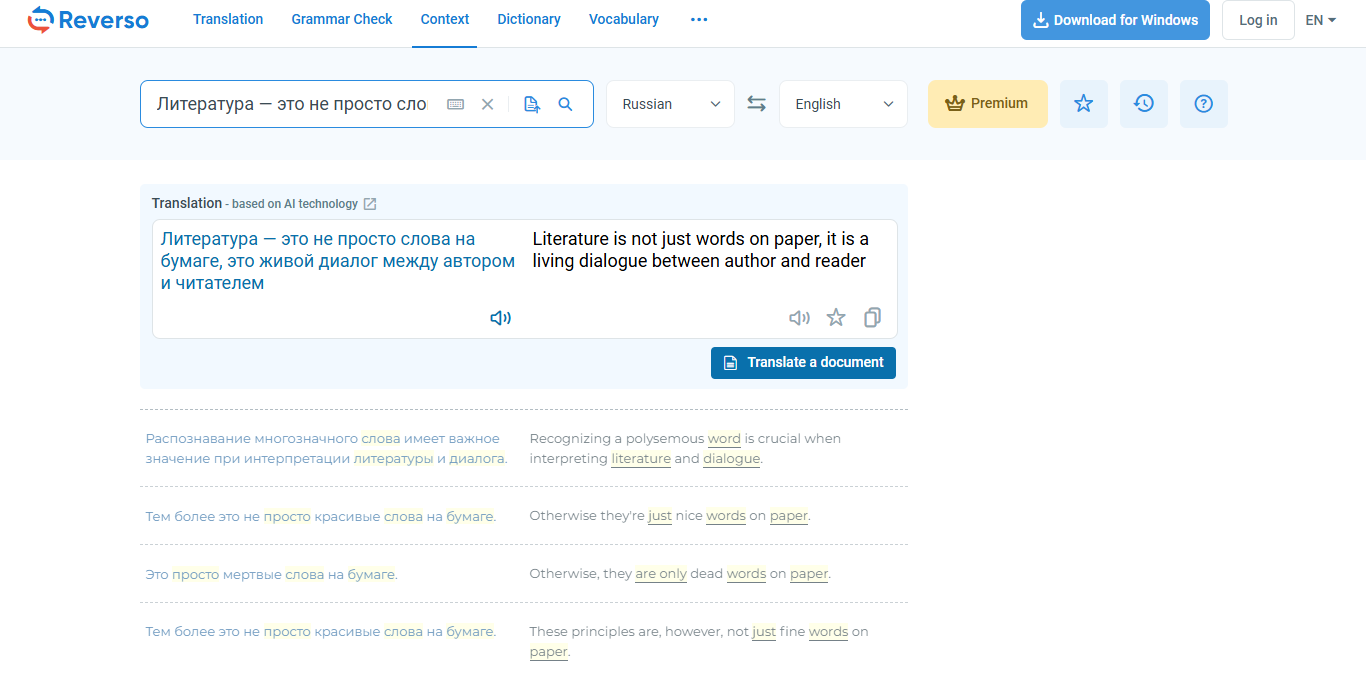The image size is (1366, 674).
Task: Click the document upload icon in search box
Action: click(x=532, y=104)
